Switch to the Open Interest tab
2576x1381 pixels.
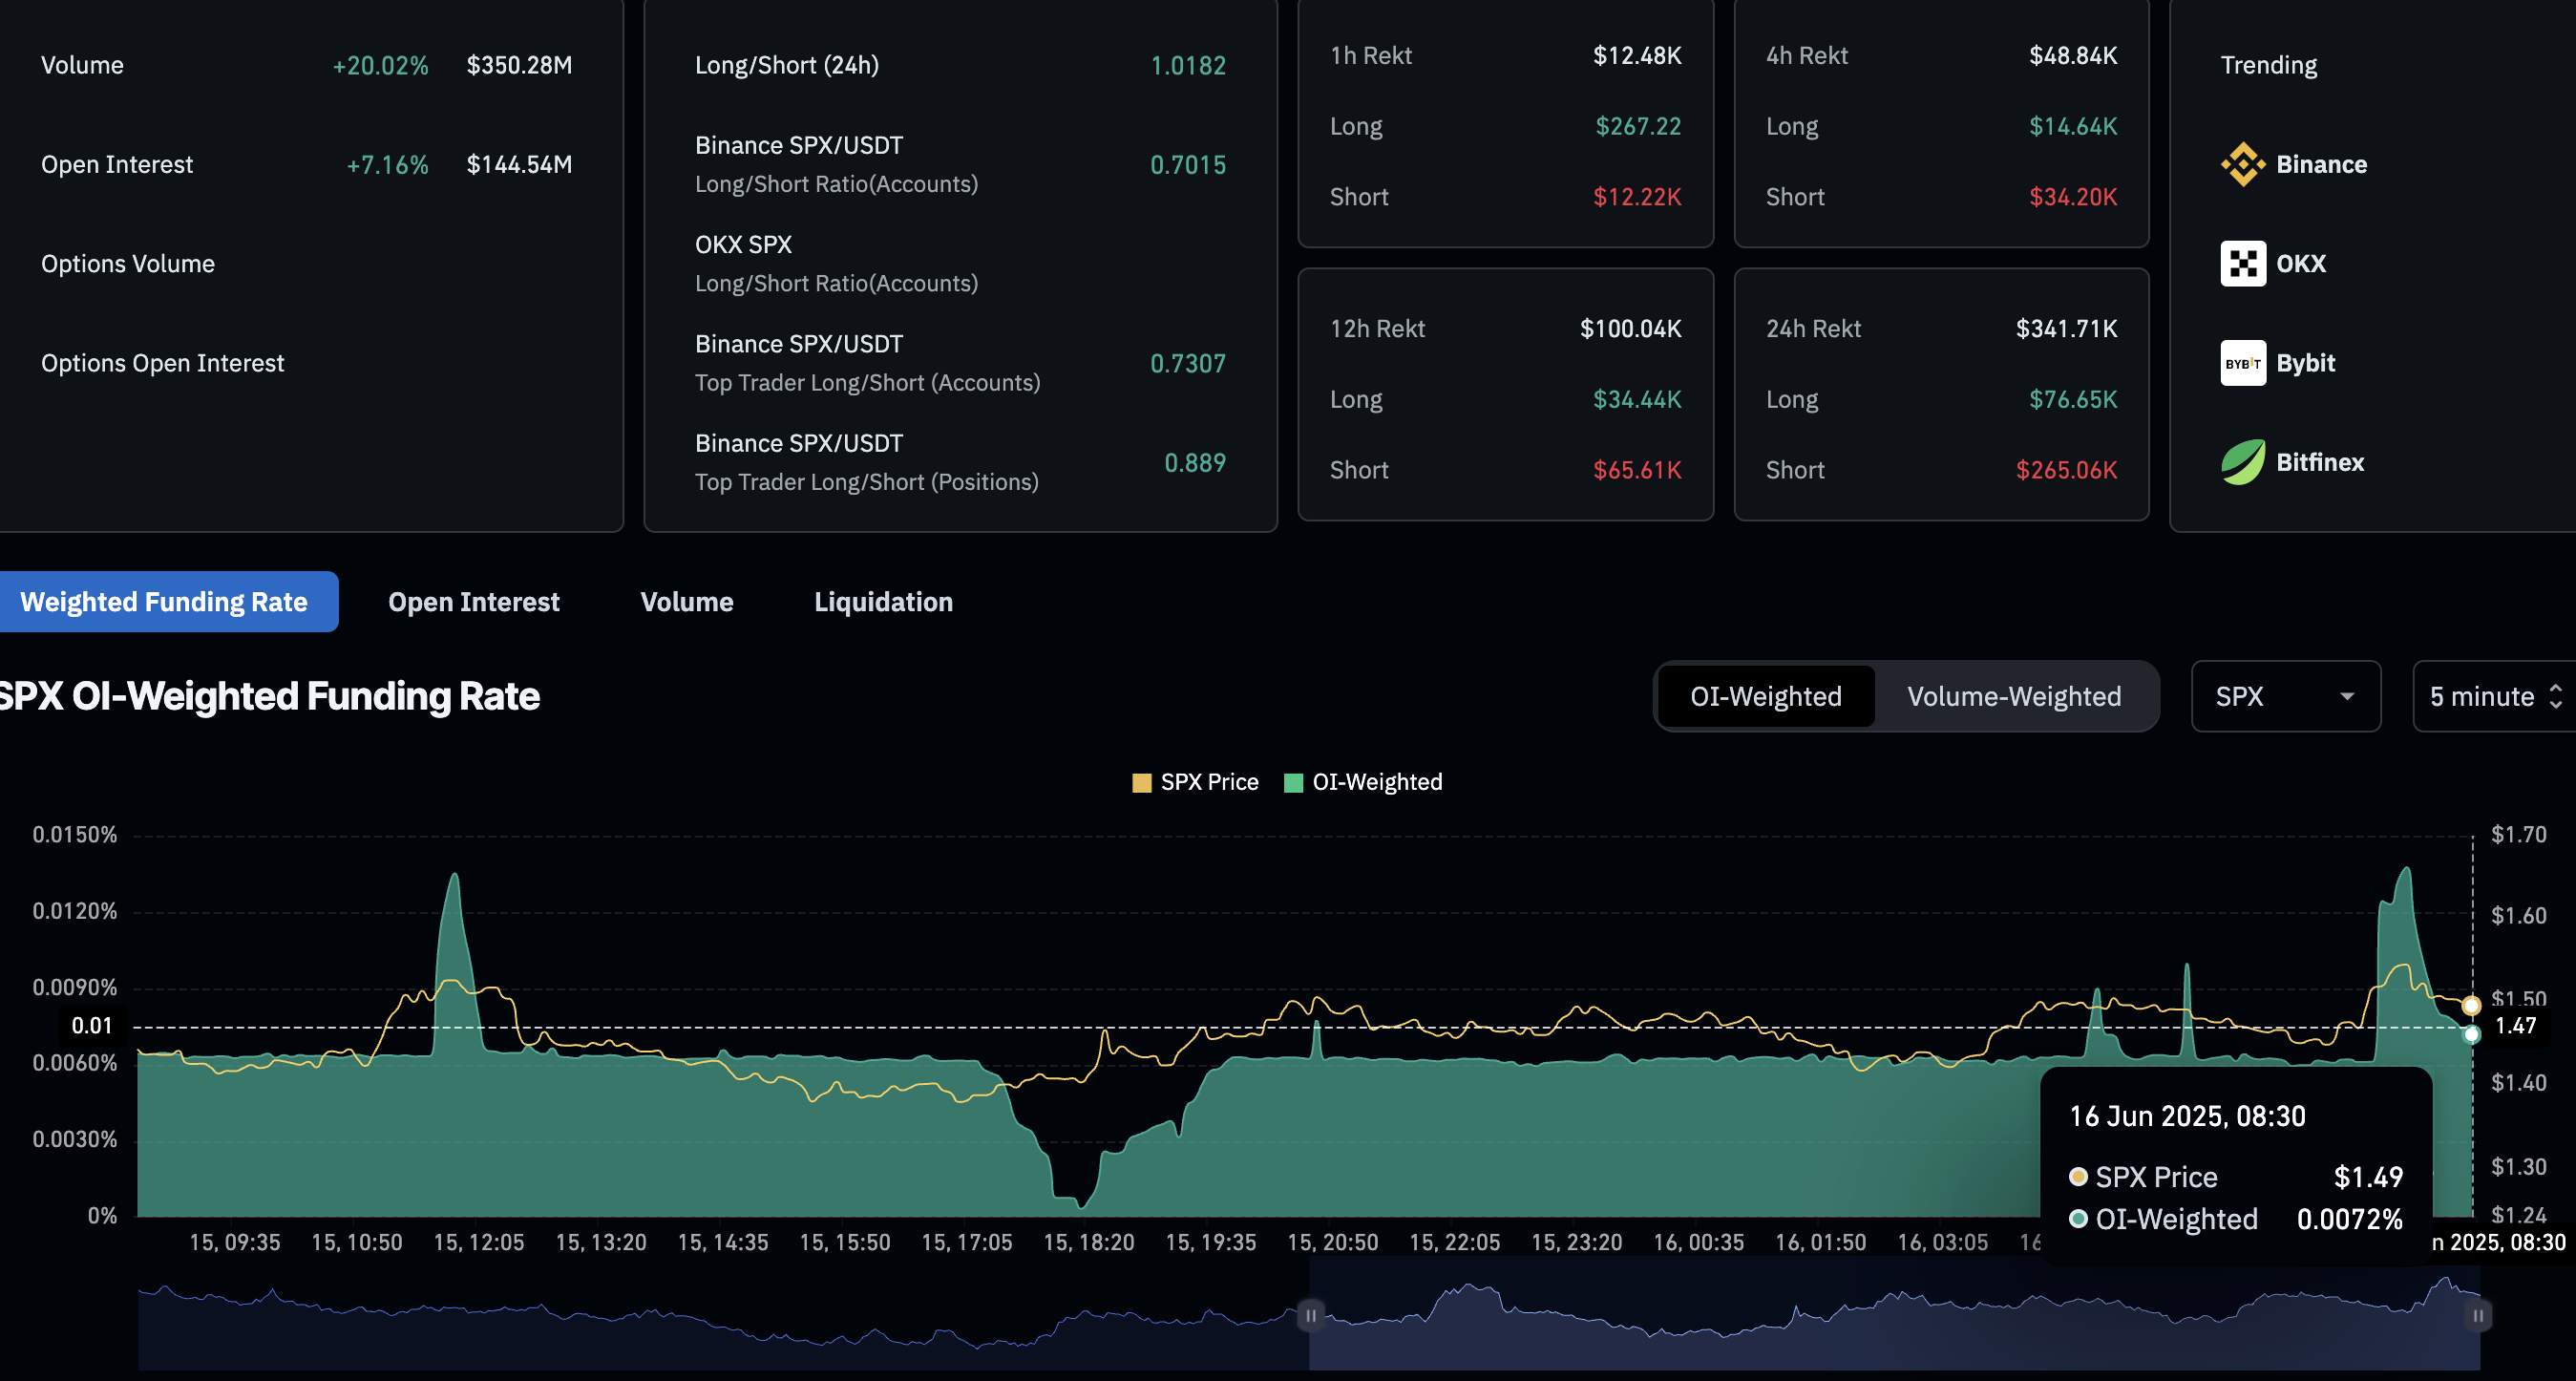[x=473, y=602]
